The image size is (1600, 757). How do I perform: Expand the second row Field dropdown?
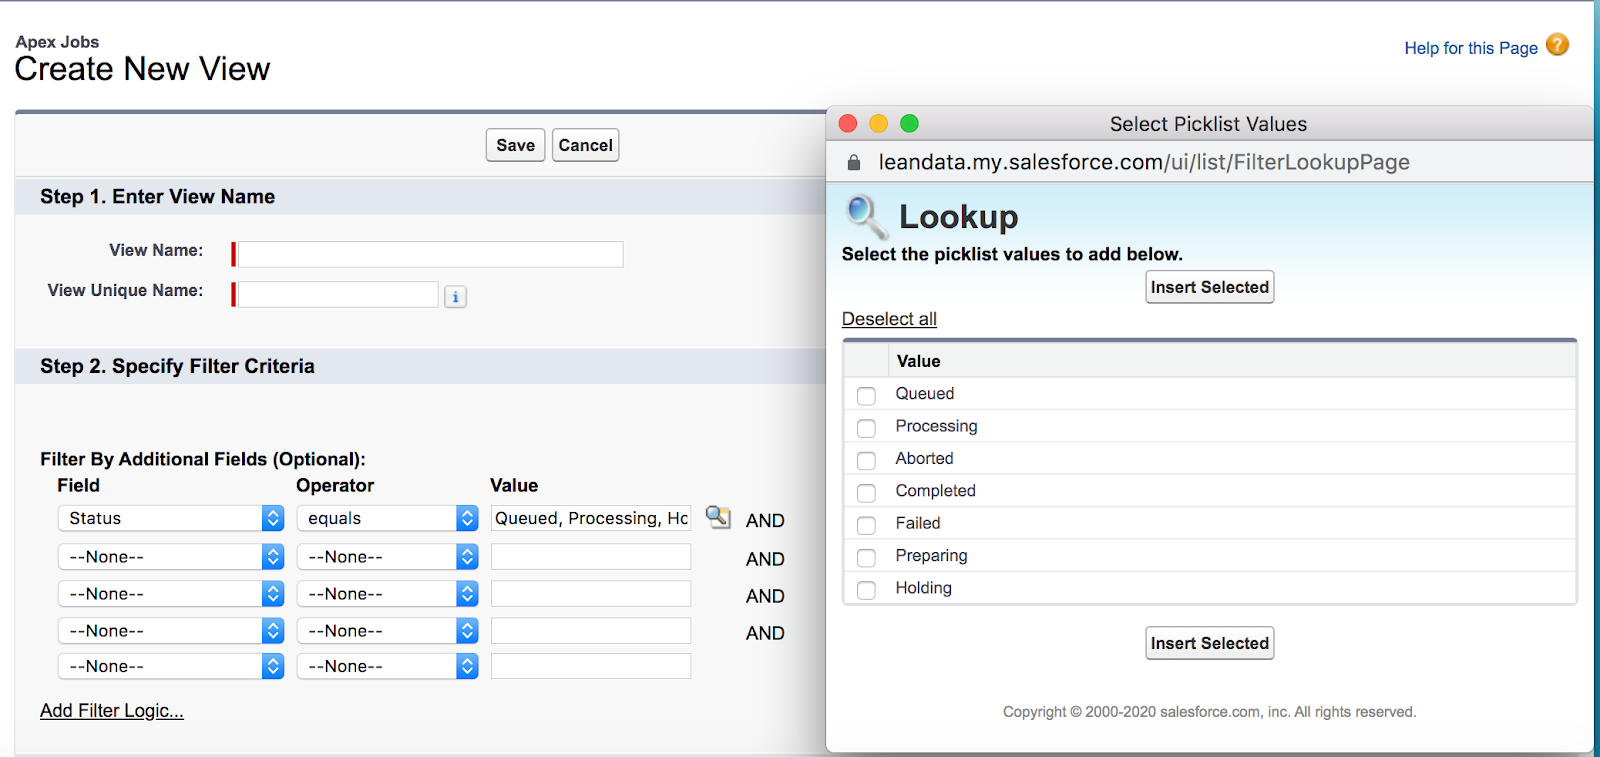(171, 557)
